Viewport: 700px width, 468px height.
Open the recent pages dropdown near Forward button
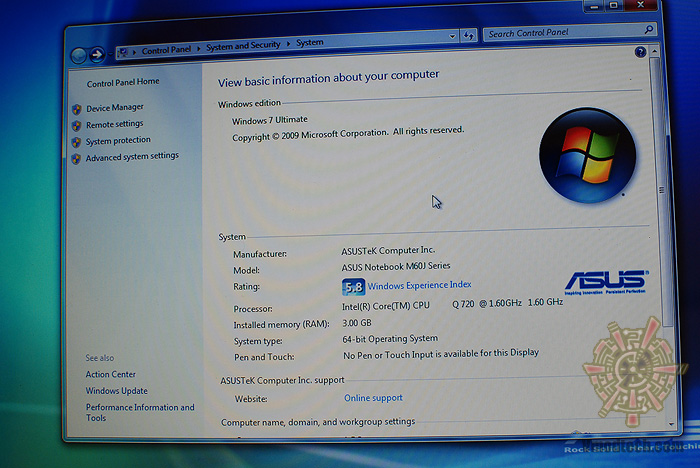pyautogui.click(x=109, y=54)
